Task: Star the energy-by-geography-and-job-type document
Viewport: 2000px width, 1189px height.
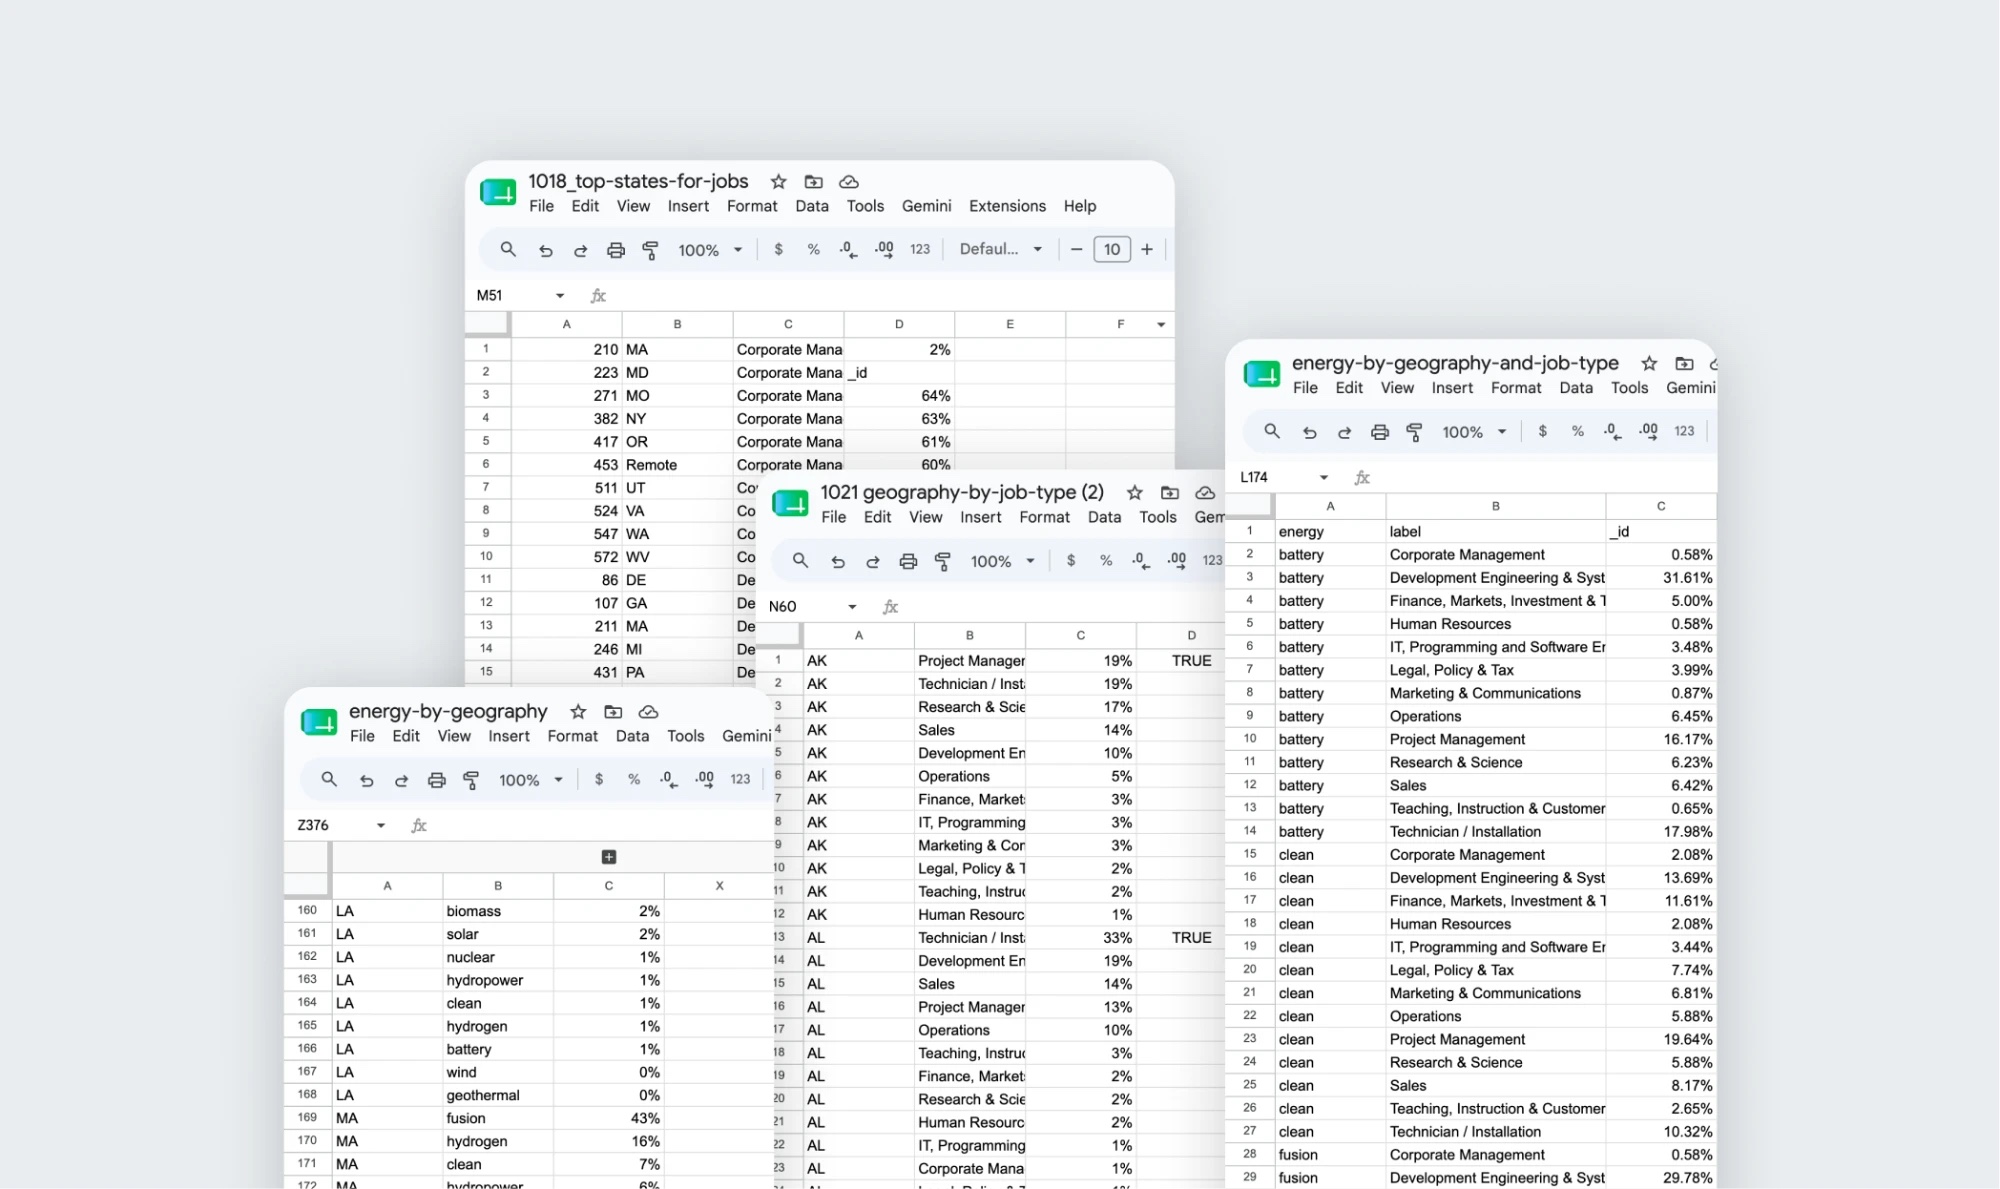Action: tap(1649, 363)
